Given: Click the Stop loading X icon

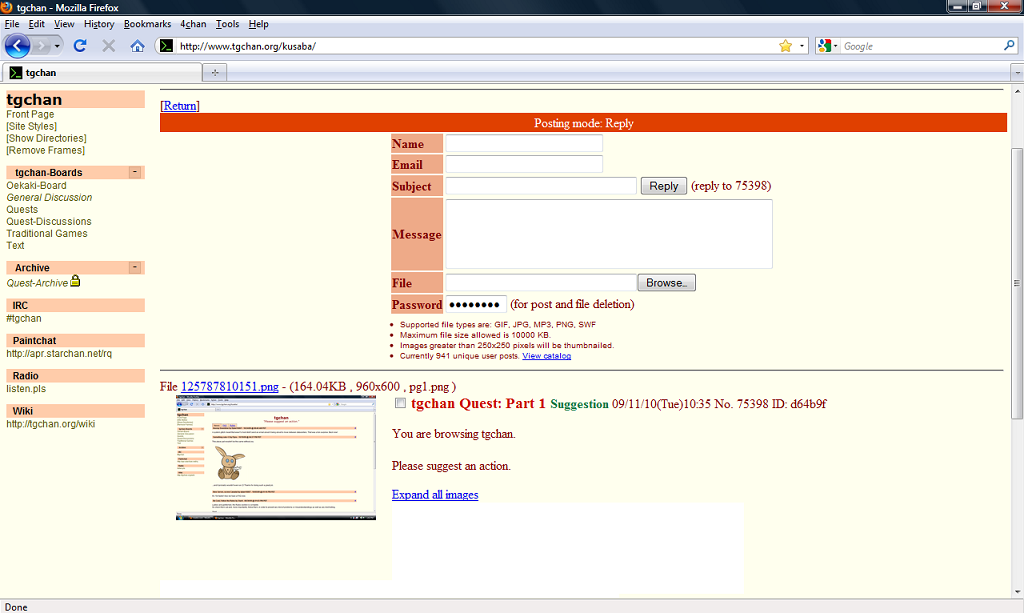Looking at the screenshot, I should click(109, 46).
